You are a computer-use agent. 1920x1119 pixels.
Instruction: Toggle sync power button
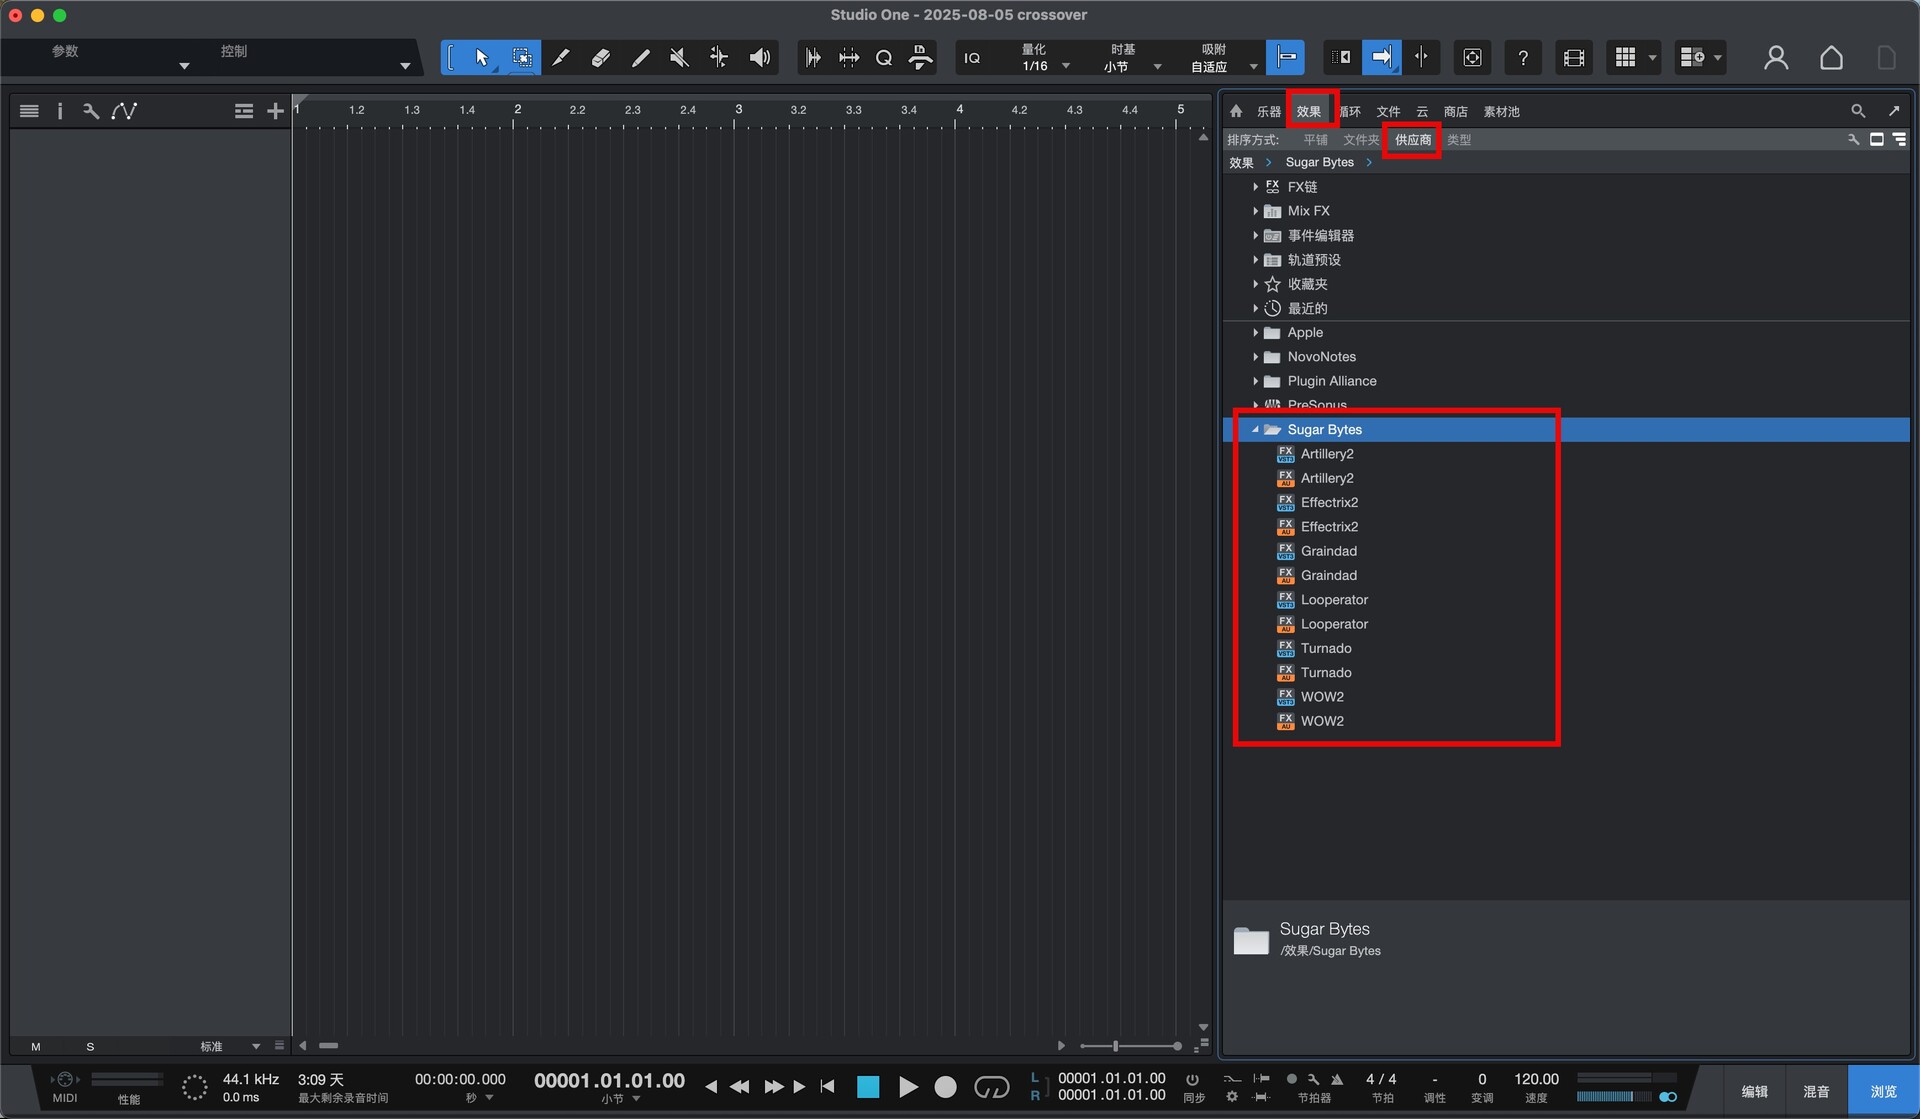(1192, 1080)
